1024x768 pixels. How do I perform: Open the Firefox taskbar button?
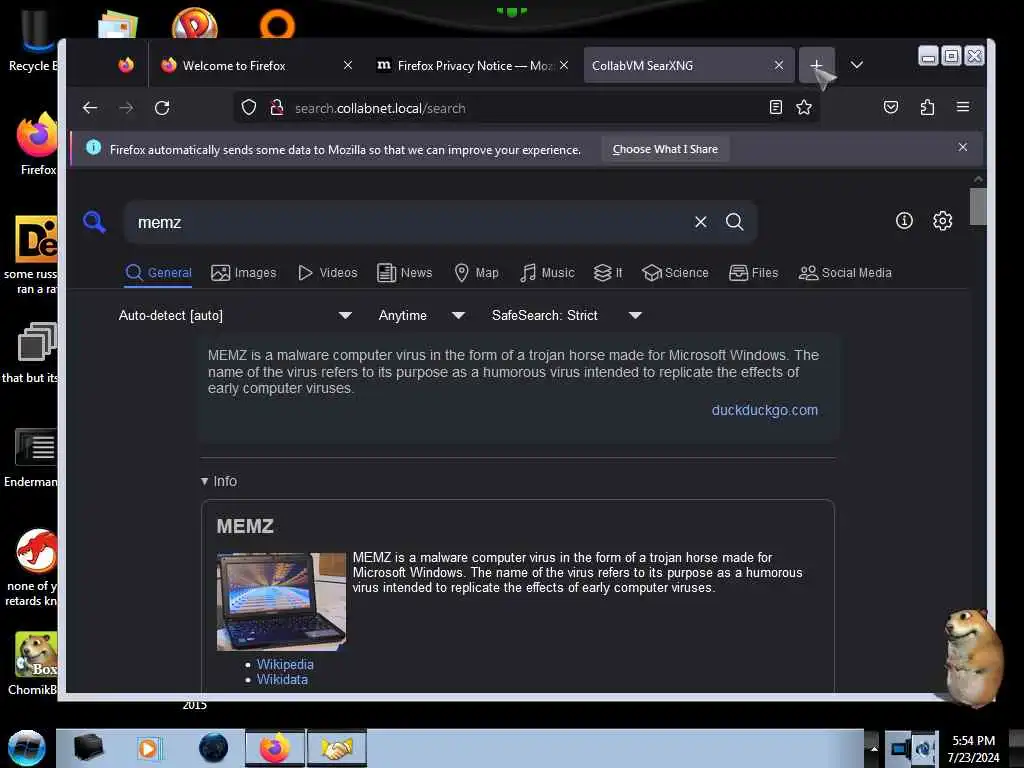[x=275, y=748]
